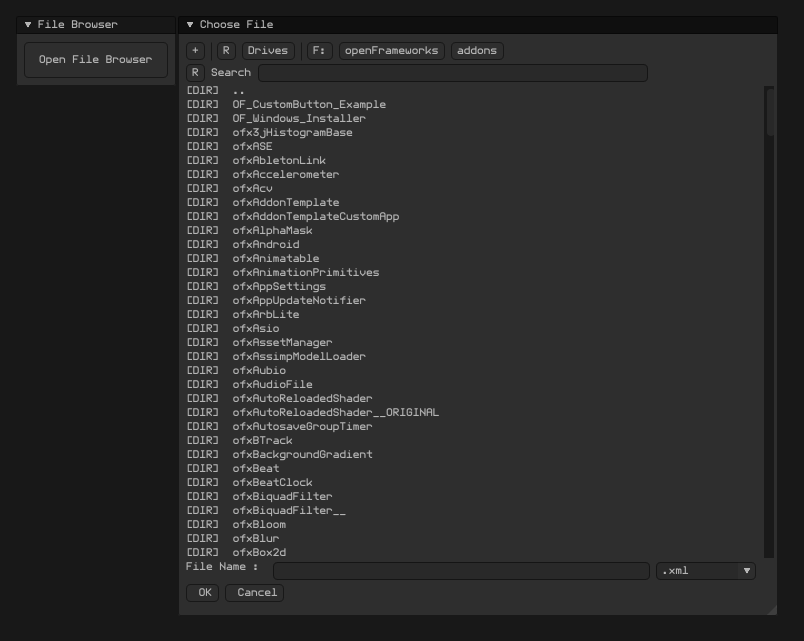The width and height of the screenshot is (804, 641).
Task: Click the plus create-directory button
Action: 195,51
